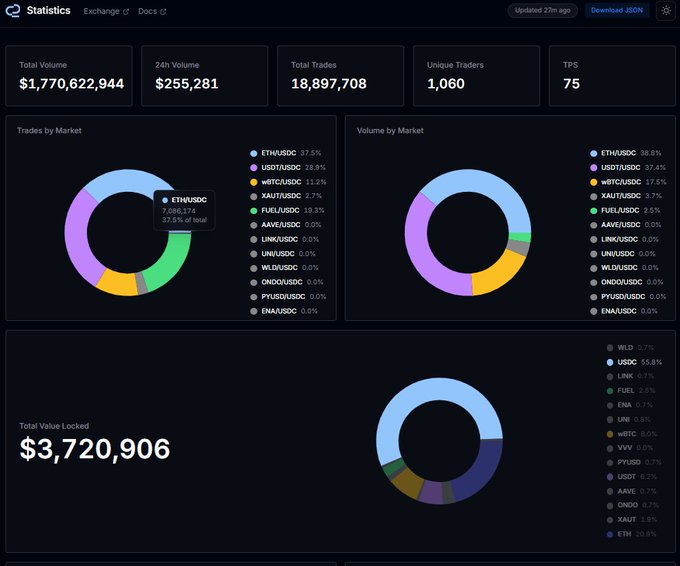This screenshot has height=566, width=680.
Task: Open the Exchange external link
Action: (106, 11)
